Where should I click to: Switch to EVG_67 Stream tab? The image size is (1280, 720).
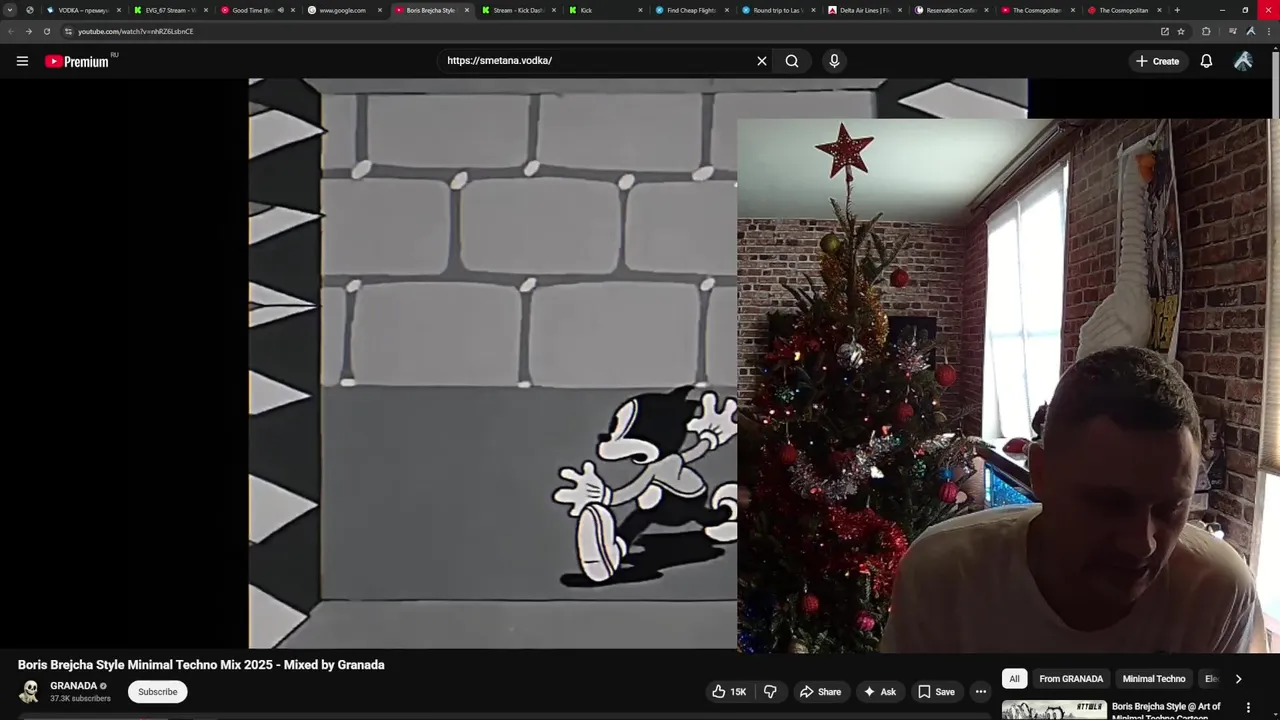[x=171, y=10]
